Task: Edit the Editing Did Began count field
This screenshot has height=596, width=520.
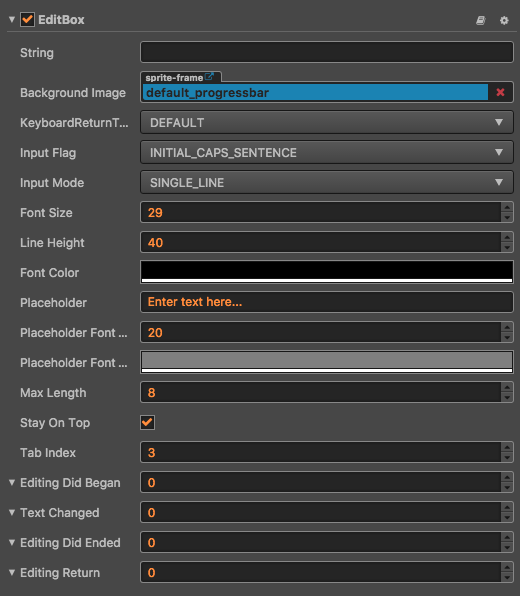Action: [320, 482]
